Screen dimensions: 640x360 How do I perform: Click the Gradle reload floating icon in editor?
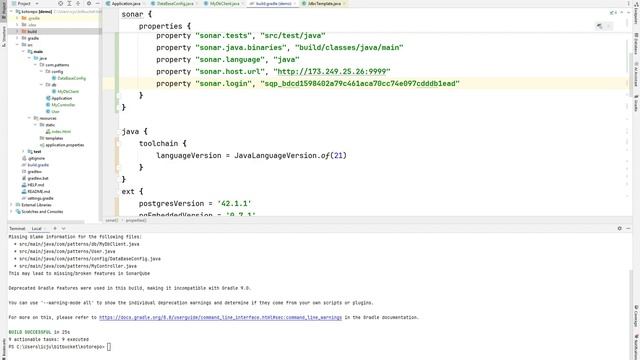coord(599,26)
